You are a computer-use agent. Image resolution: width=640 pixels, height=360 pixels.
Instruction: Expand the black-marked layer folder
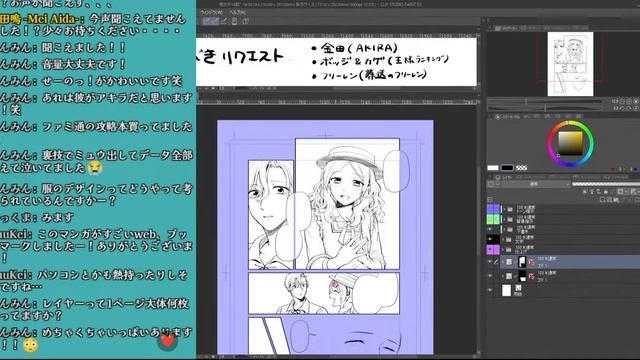[504, 239]
